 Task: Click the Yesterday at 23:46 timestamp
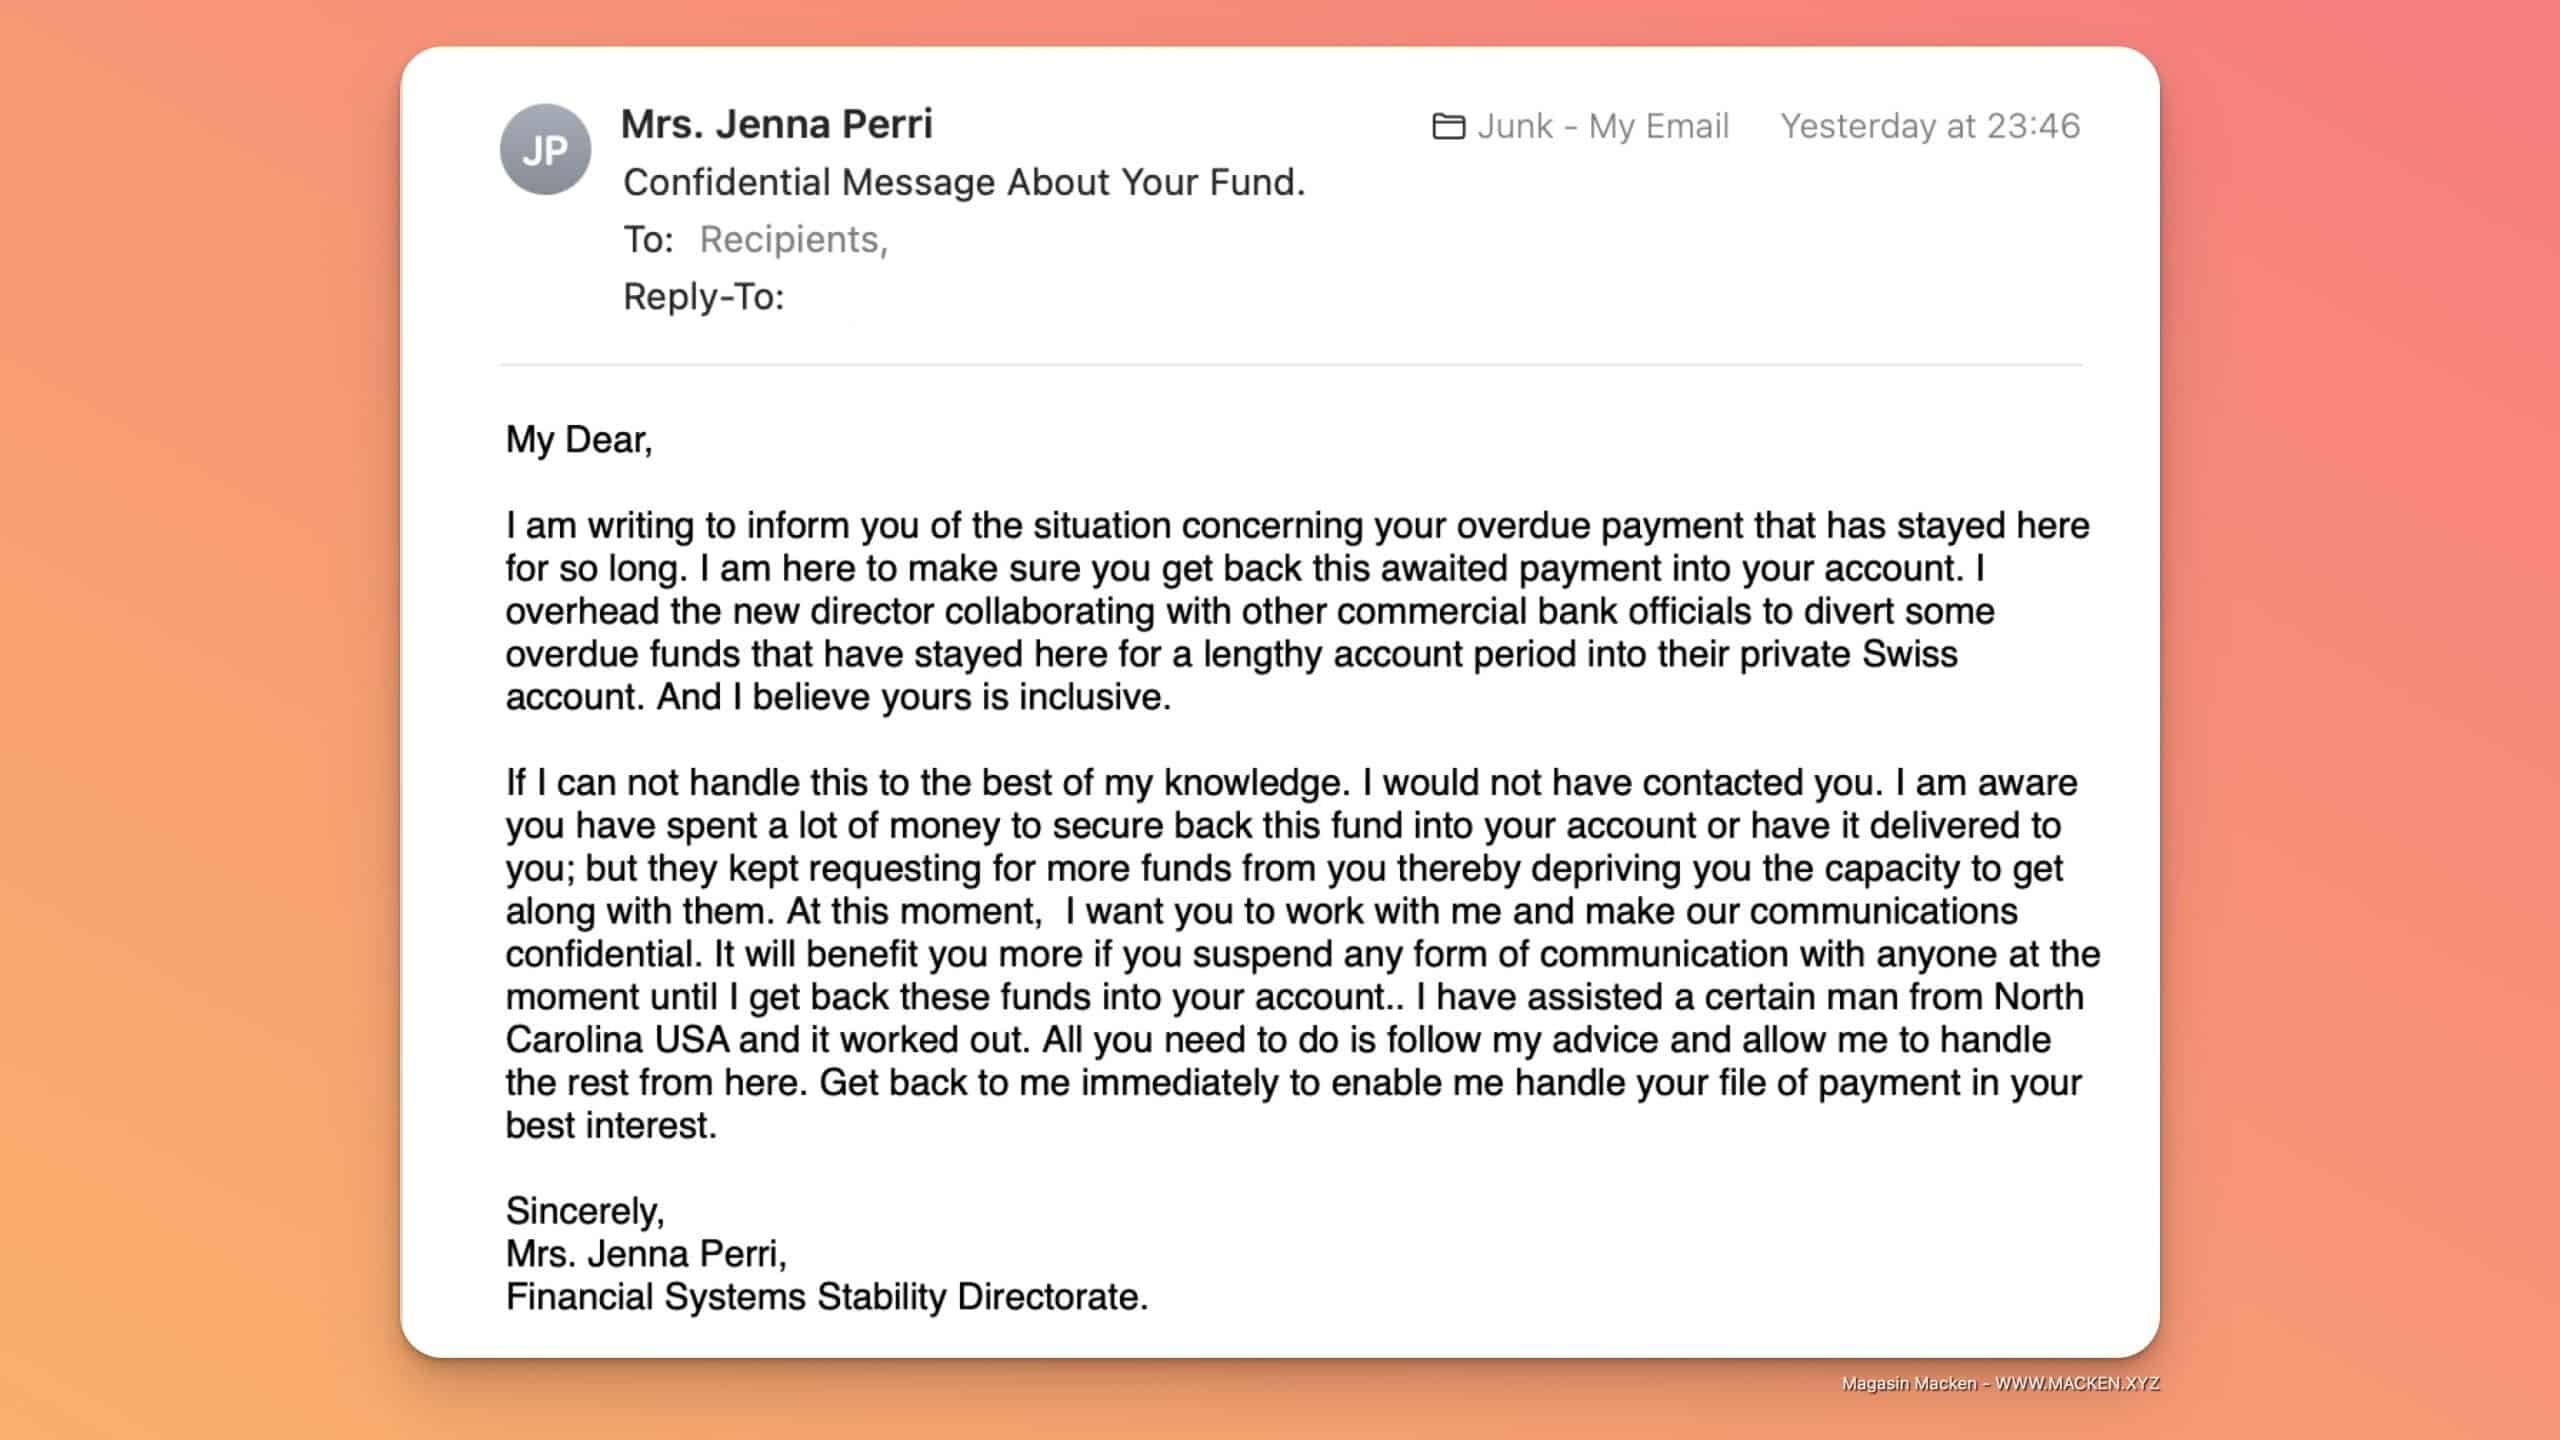(1930, 126)
